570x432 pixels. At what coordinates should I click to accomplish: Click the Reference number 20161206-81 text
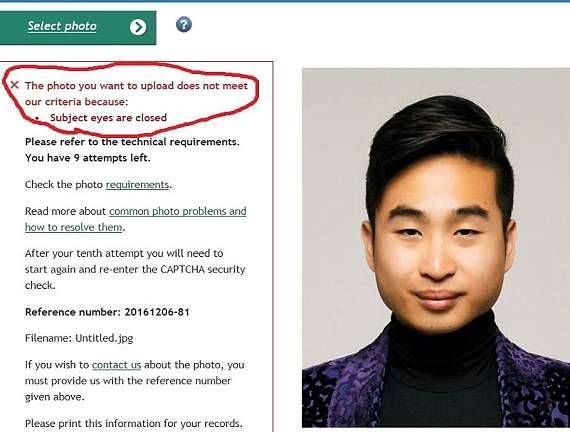point(107,312)
